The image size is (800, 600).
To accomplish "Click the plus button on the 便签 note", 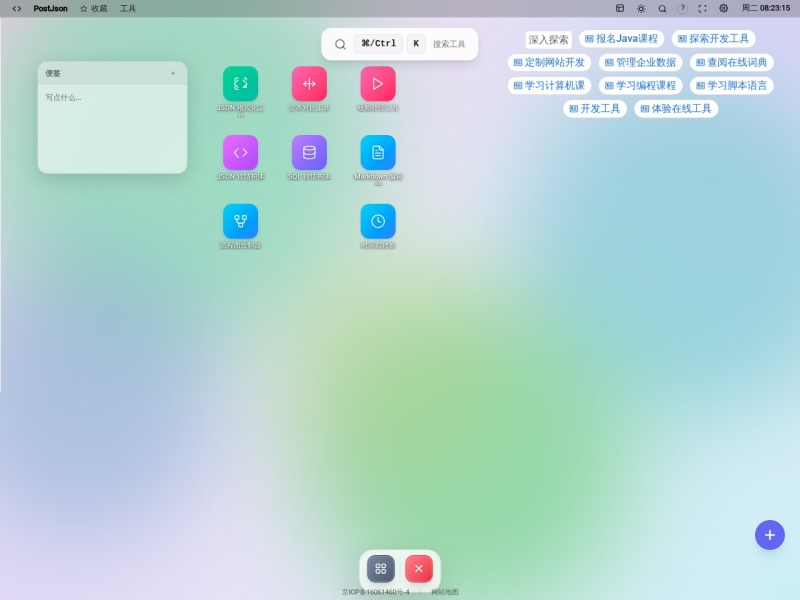I will [x=173, y=73].
